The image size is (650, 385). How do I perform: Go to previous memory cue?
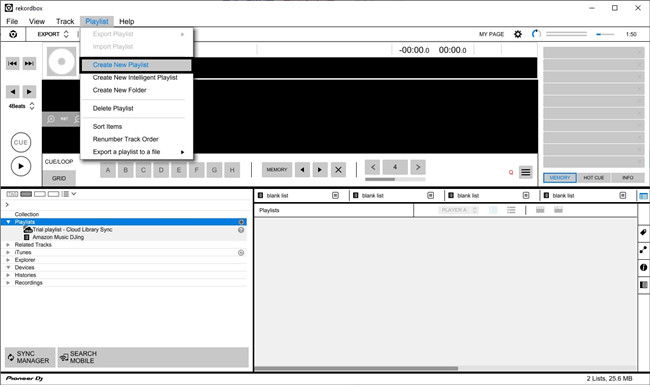click(302, 170)
